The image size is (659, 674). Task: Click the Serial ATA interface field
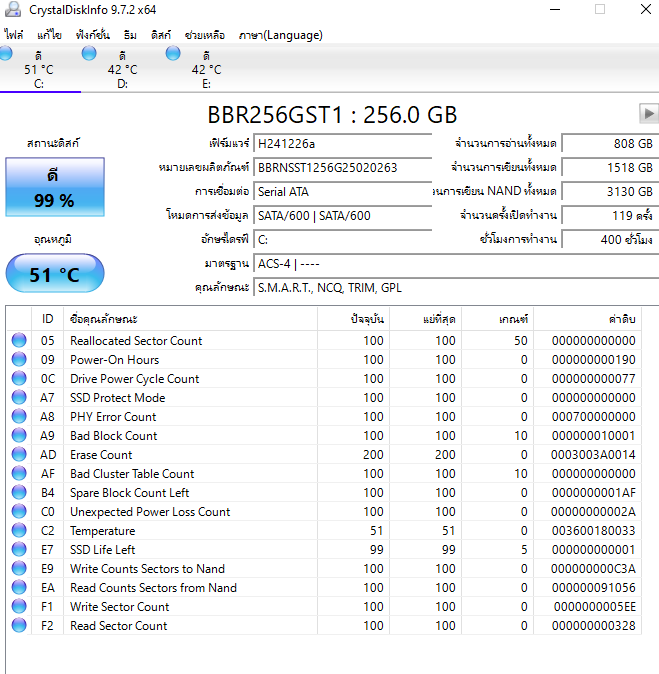click(x=343, y=192)
